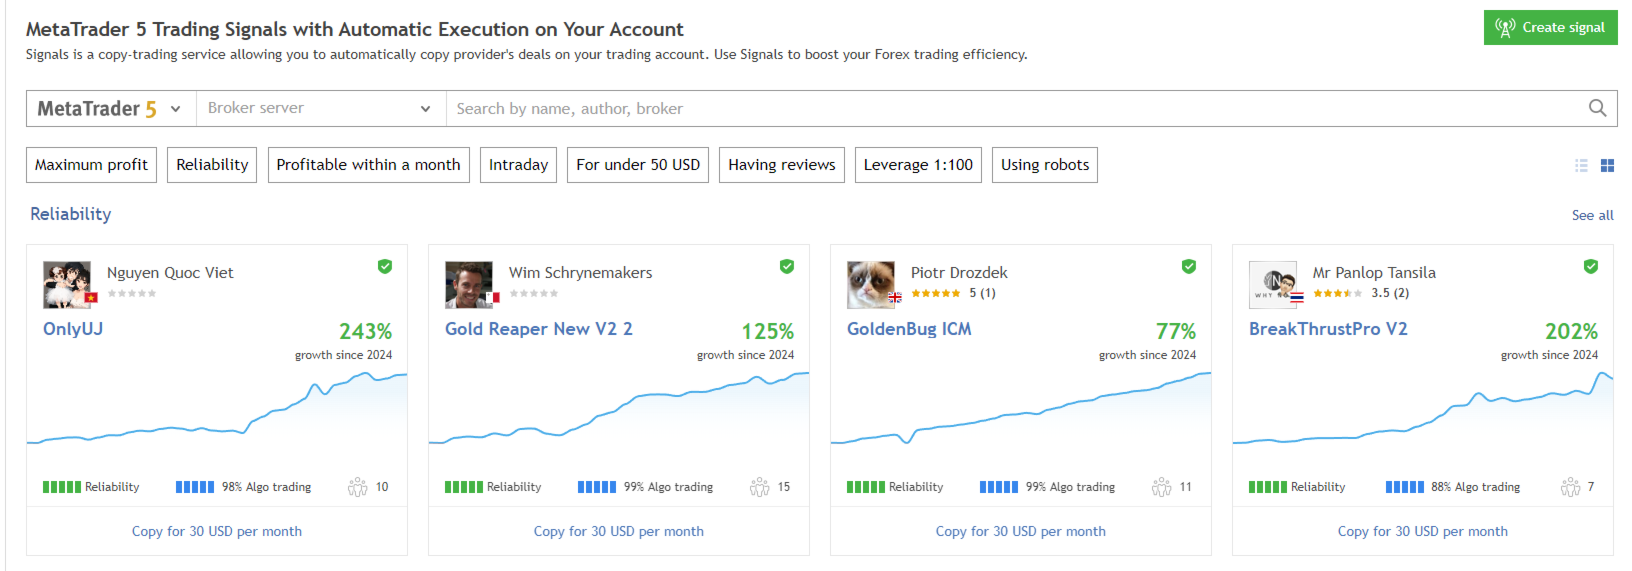Open Piotr Drozdek's avatar
The image size is (1632, 571).
[871, 285]
